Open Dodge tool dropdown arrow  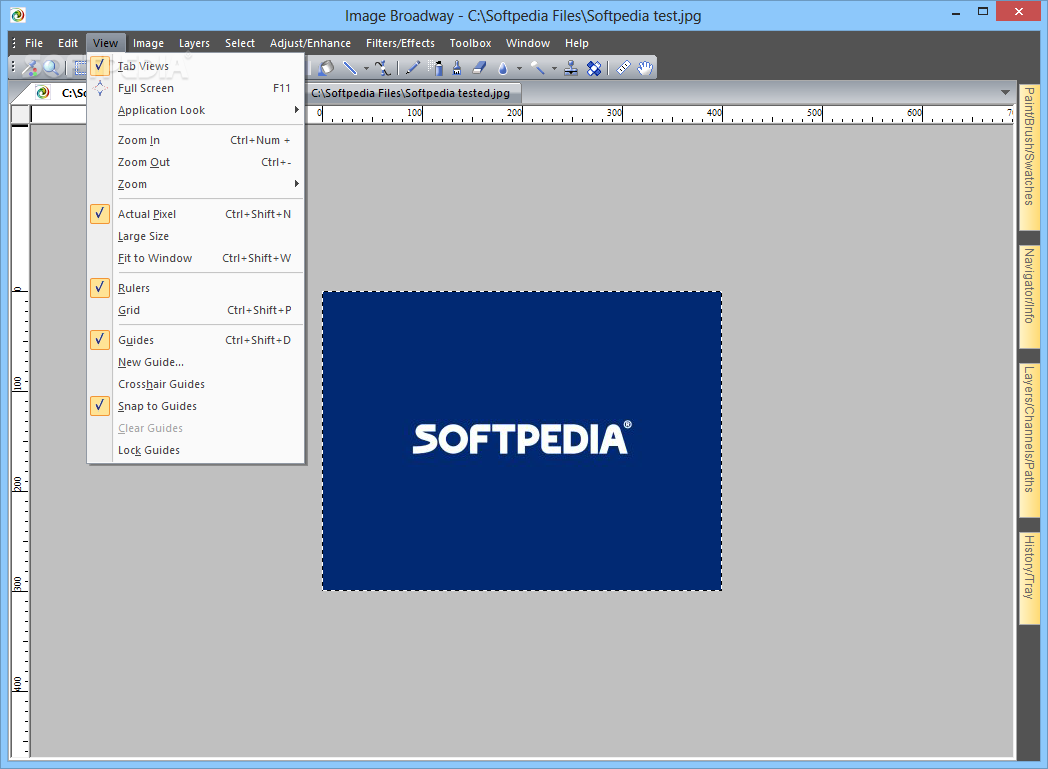[554, 68]
